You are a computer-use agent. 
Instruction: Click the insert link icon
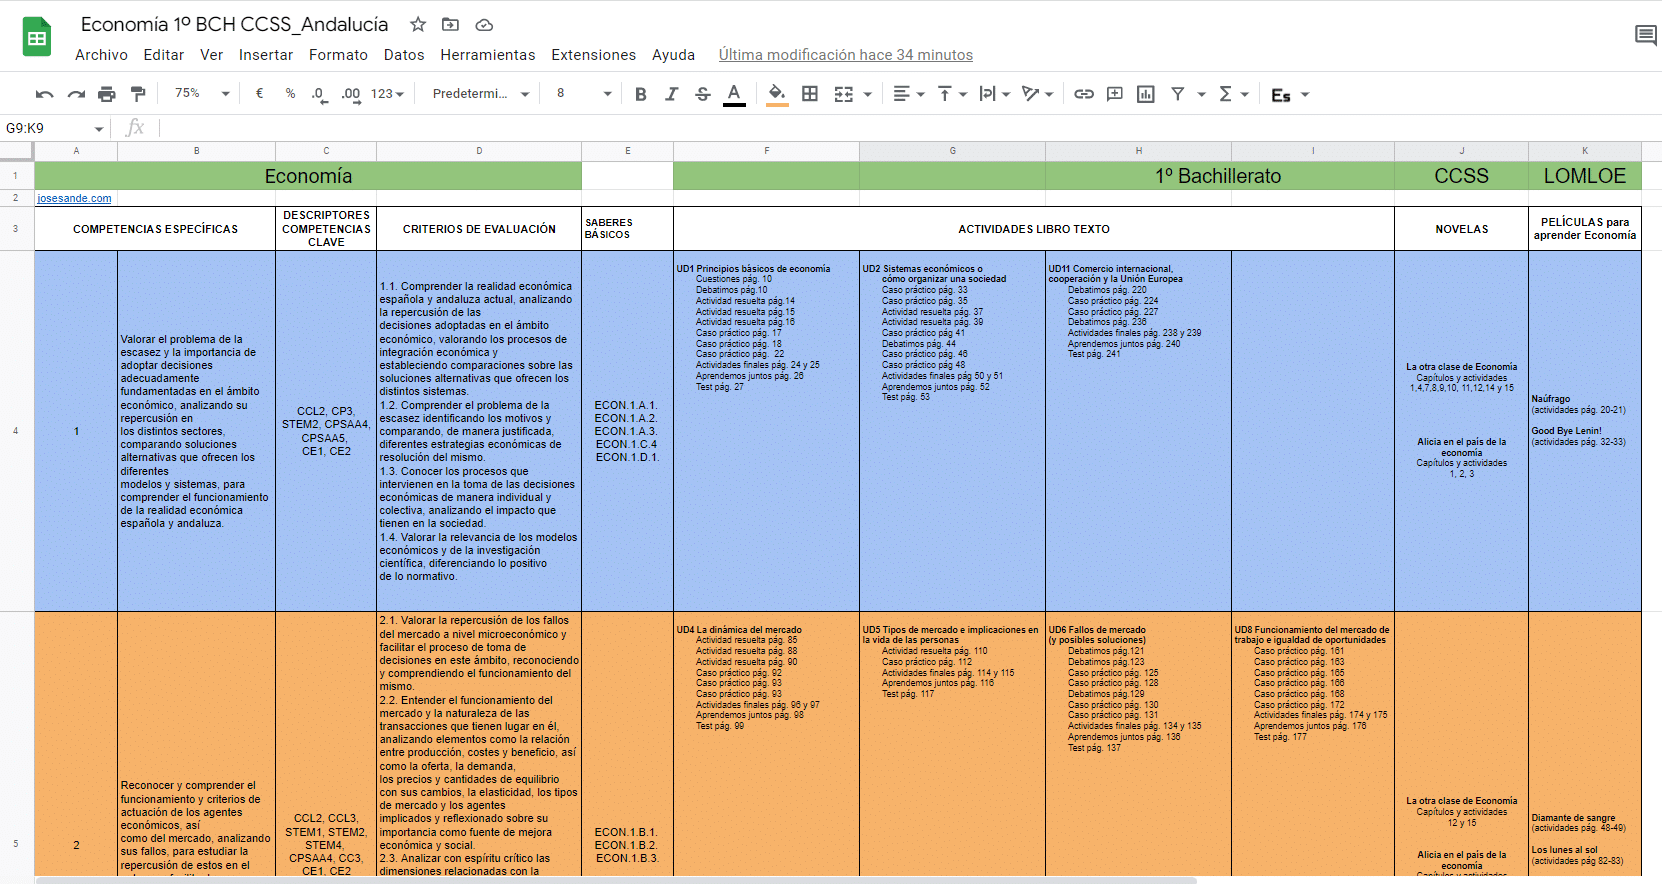1084,94
